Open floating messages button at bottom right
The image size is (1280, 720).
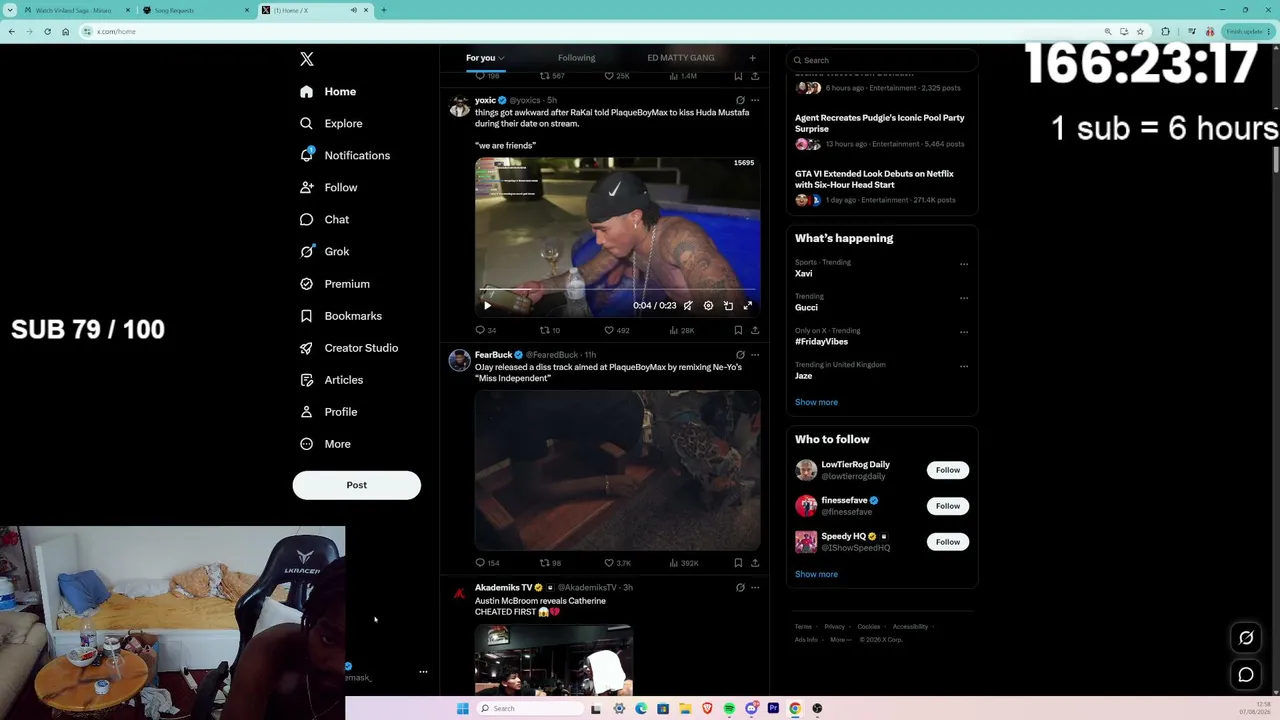pyautogui.click(x=1246, y=675)
